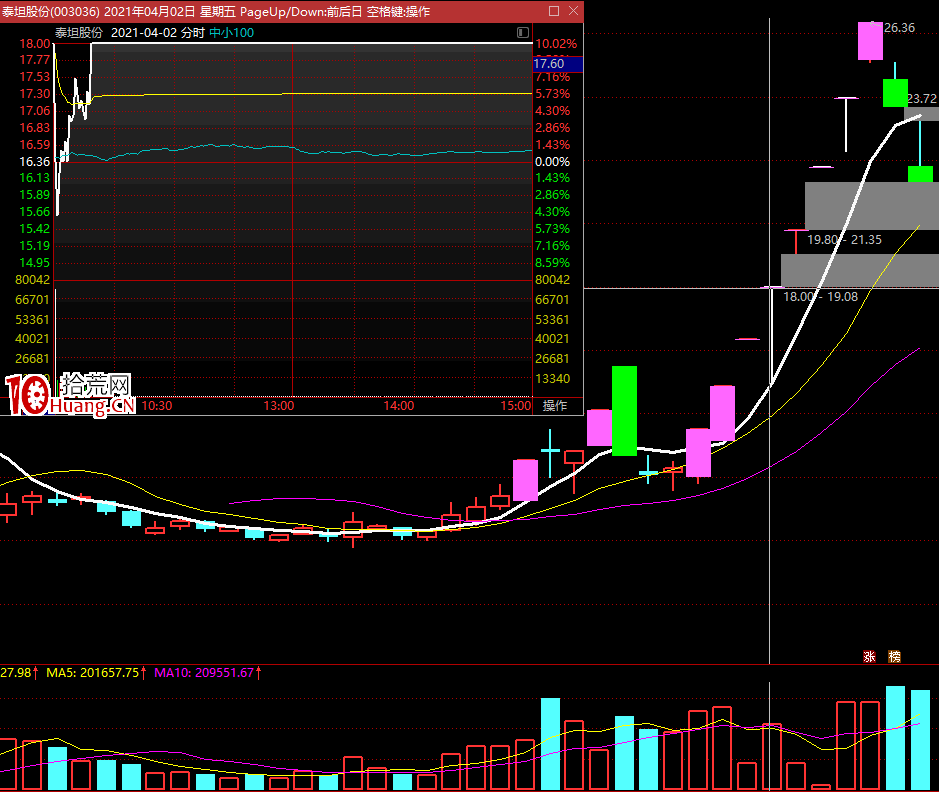Screen dimensions: 939x792
Task: Close the 泰坦股份 intraday popup window
Action: coord(572,11)
